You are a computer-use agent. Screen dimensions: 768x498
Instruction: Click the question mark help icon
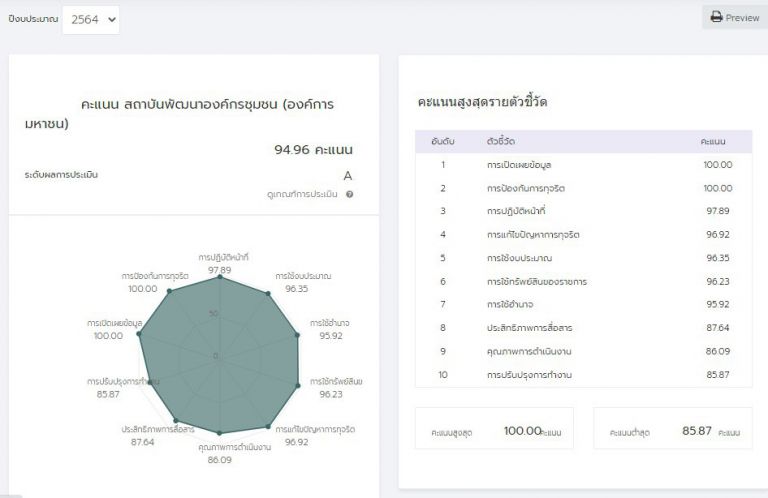[x=350, y=194]
